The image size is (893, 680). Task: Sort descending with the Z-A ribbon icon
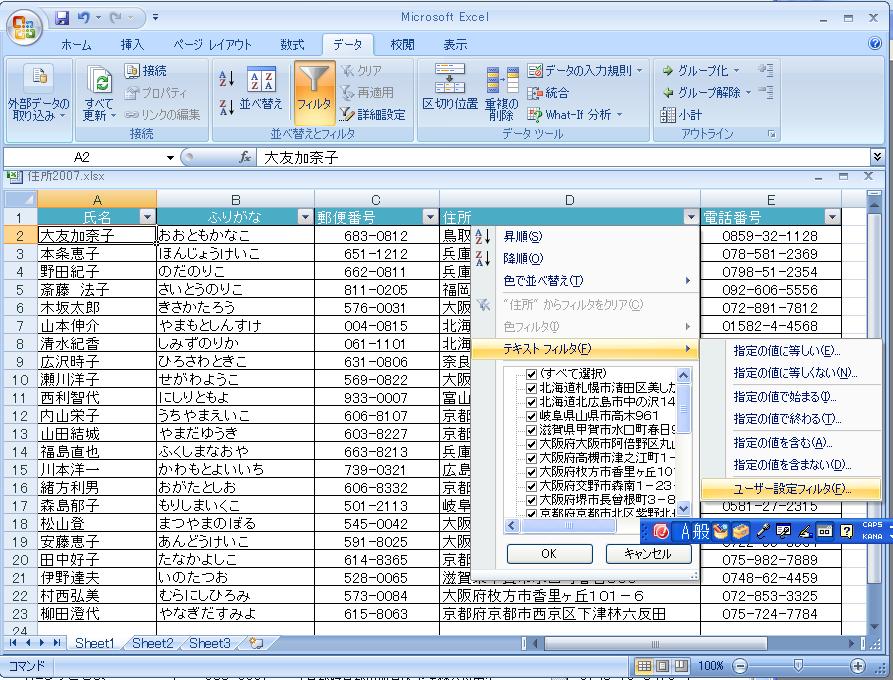click(x=227, y=106)
